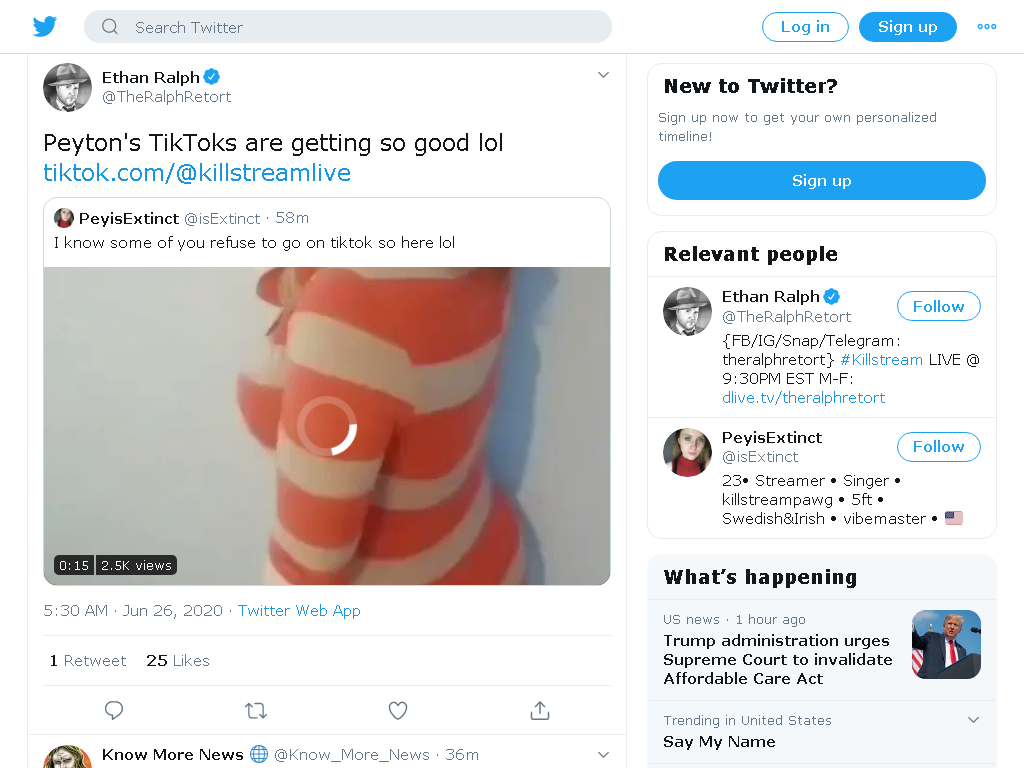Viewport: 1024px width, 768px height.
Task: Click the search magnifier icon
Action: [x=110, y=27]
